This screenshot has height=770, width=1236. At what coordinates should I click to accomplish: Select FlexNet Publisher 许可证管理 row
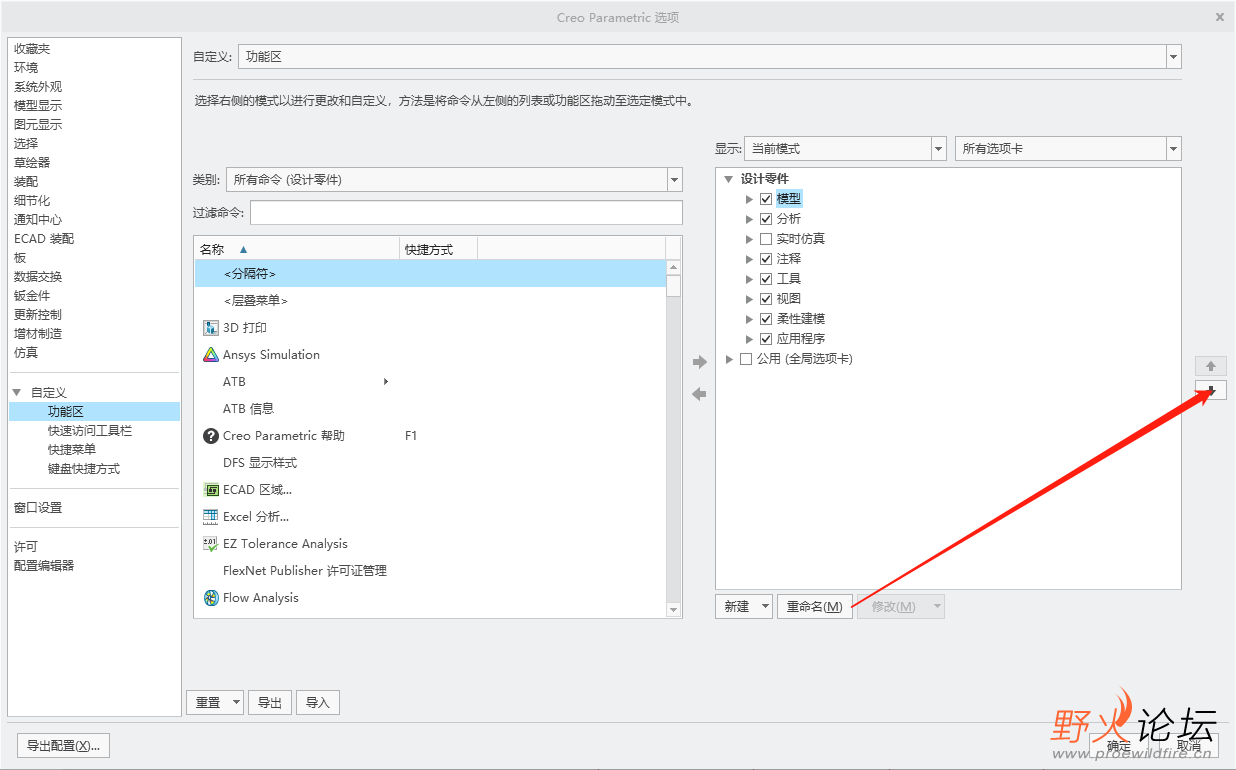430,570
